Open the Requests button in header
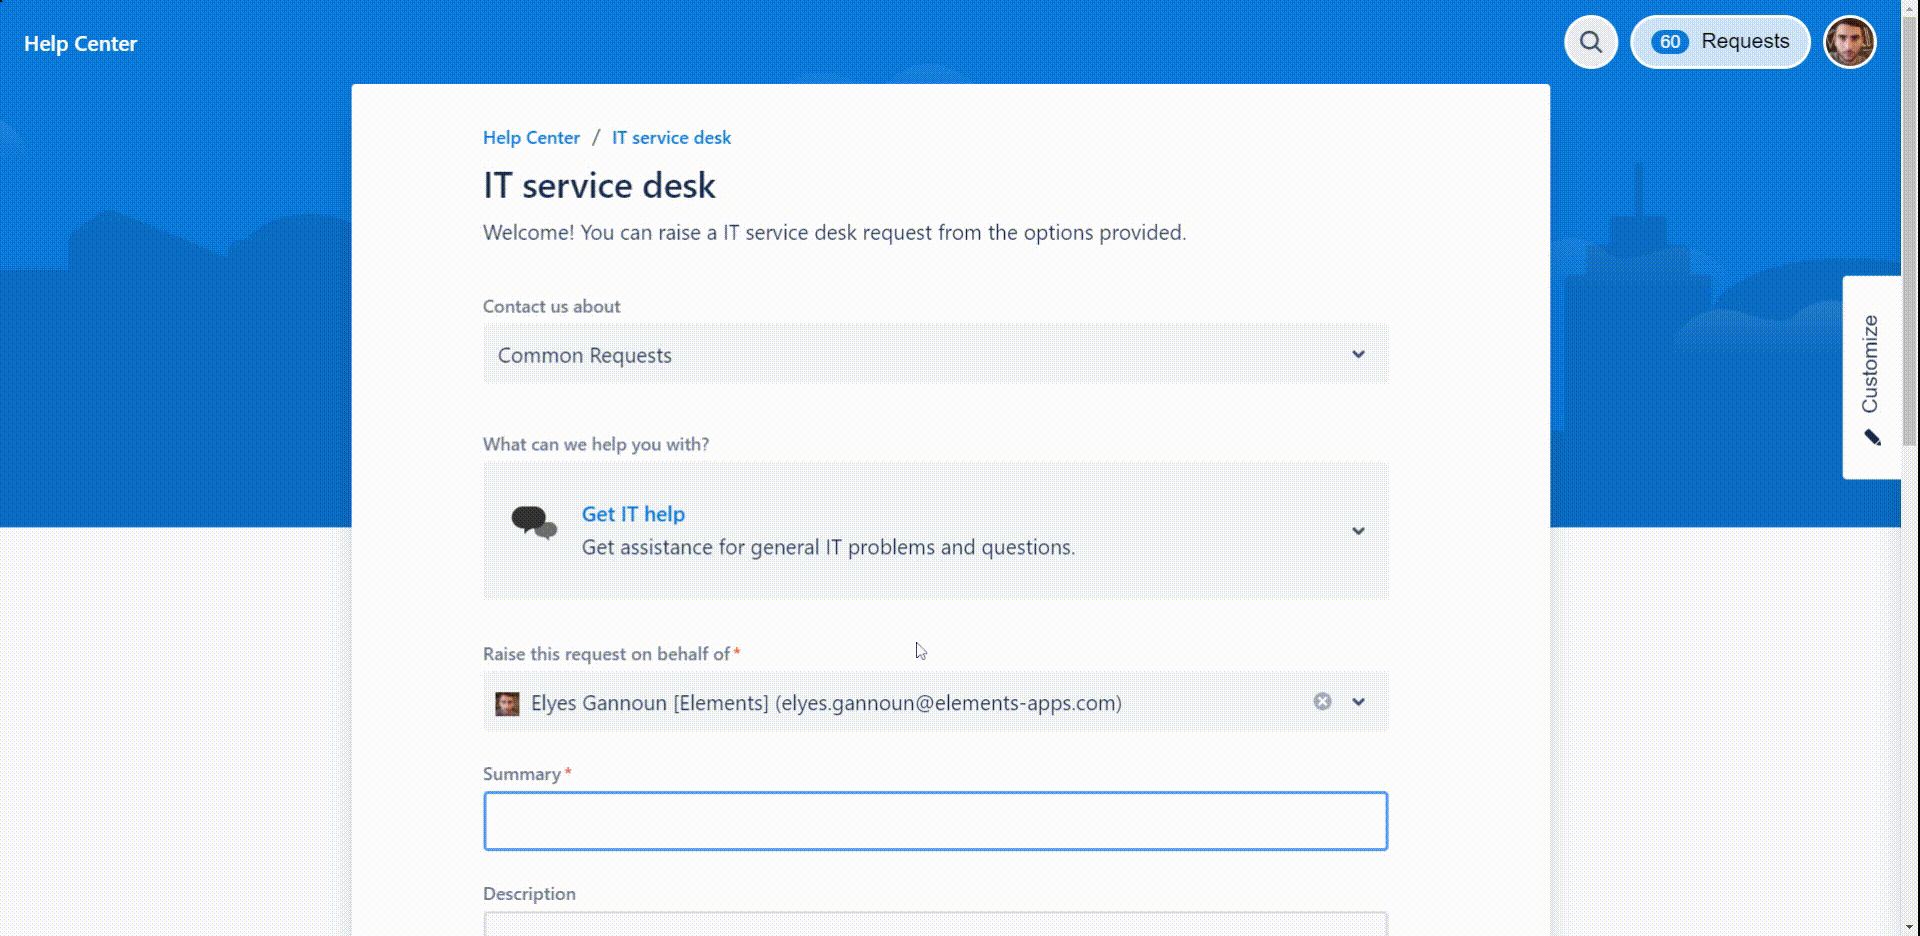The height and width of the screenshot is (936, 1920). 1744,42
